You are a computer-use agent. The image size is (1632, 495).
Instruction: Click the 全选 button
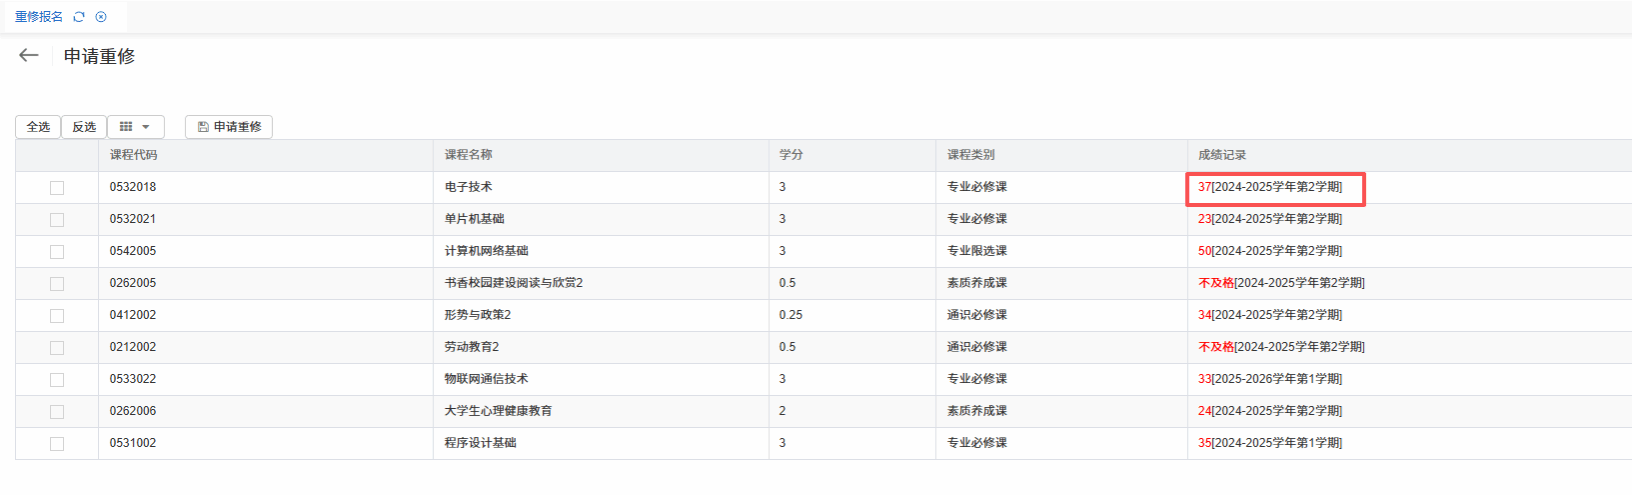(38, 127)
